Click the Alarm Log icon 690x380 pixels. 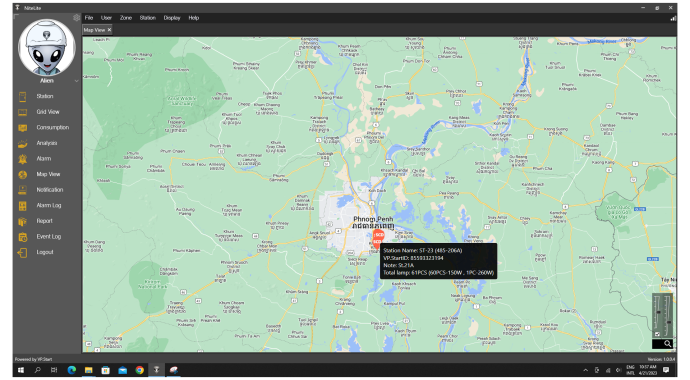point(22,205)
